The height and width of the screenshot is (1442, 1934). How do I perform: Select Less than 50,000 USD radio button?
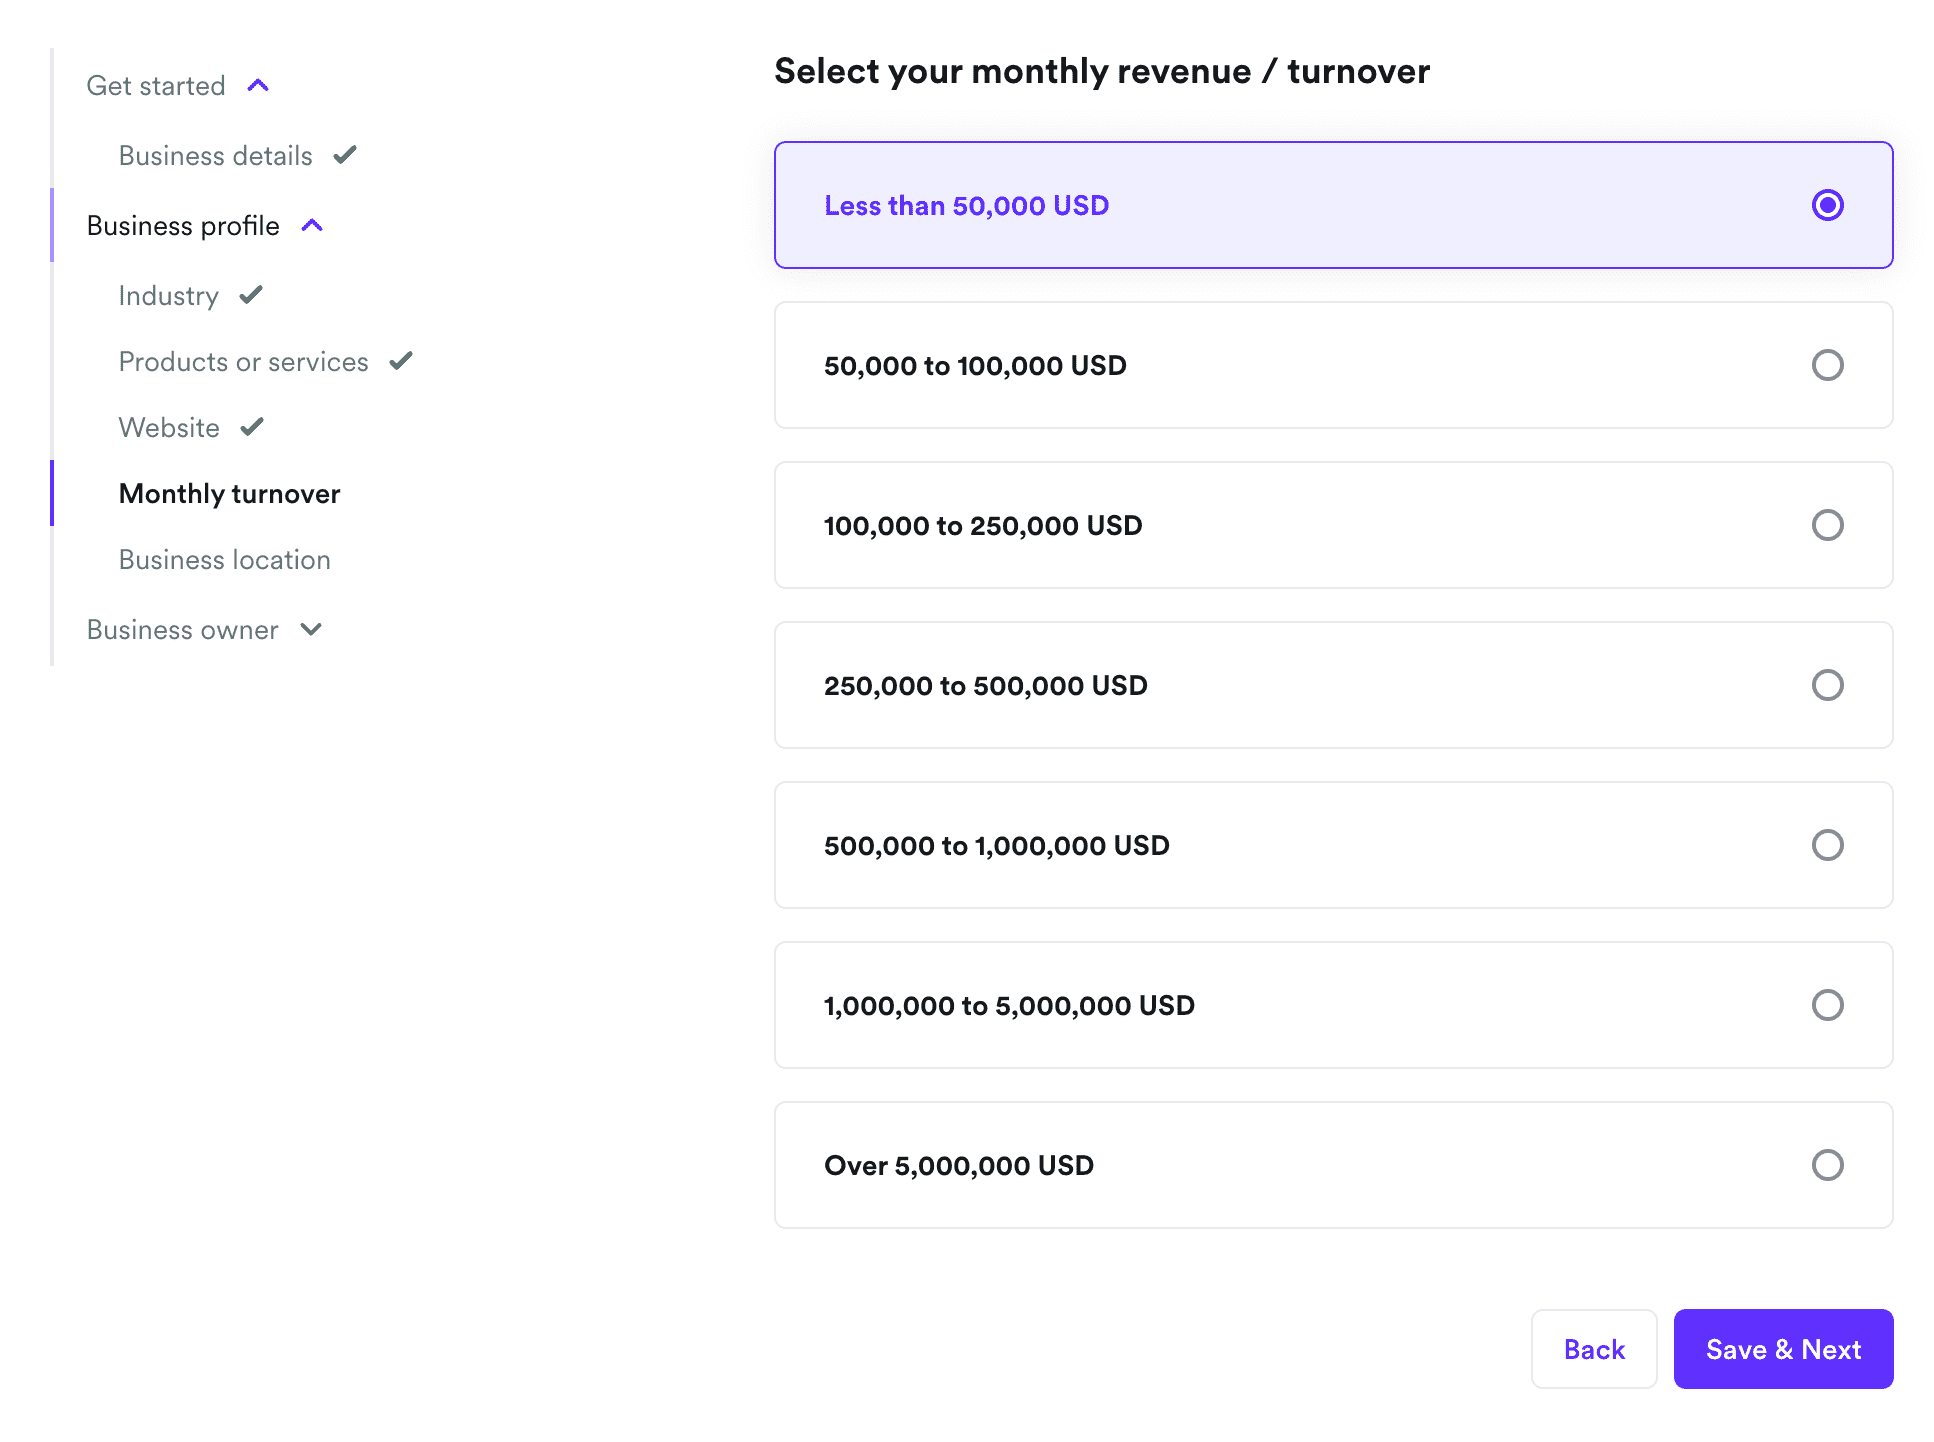click(x=1827, y=205)
